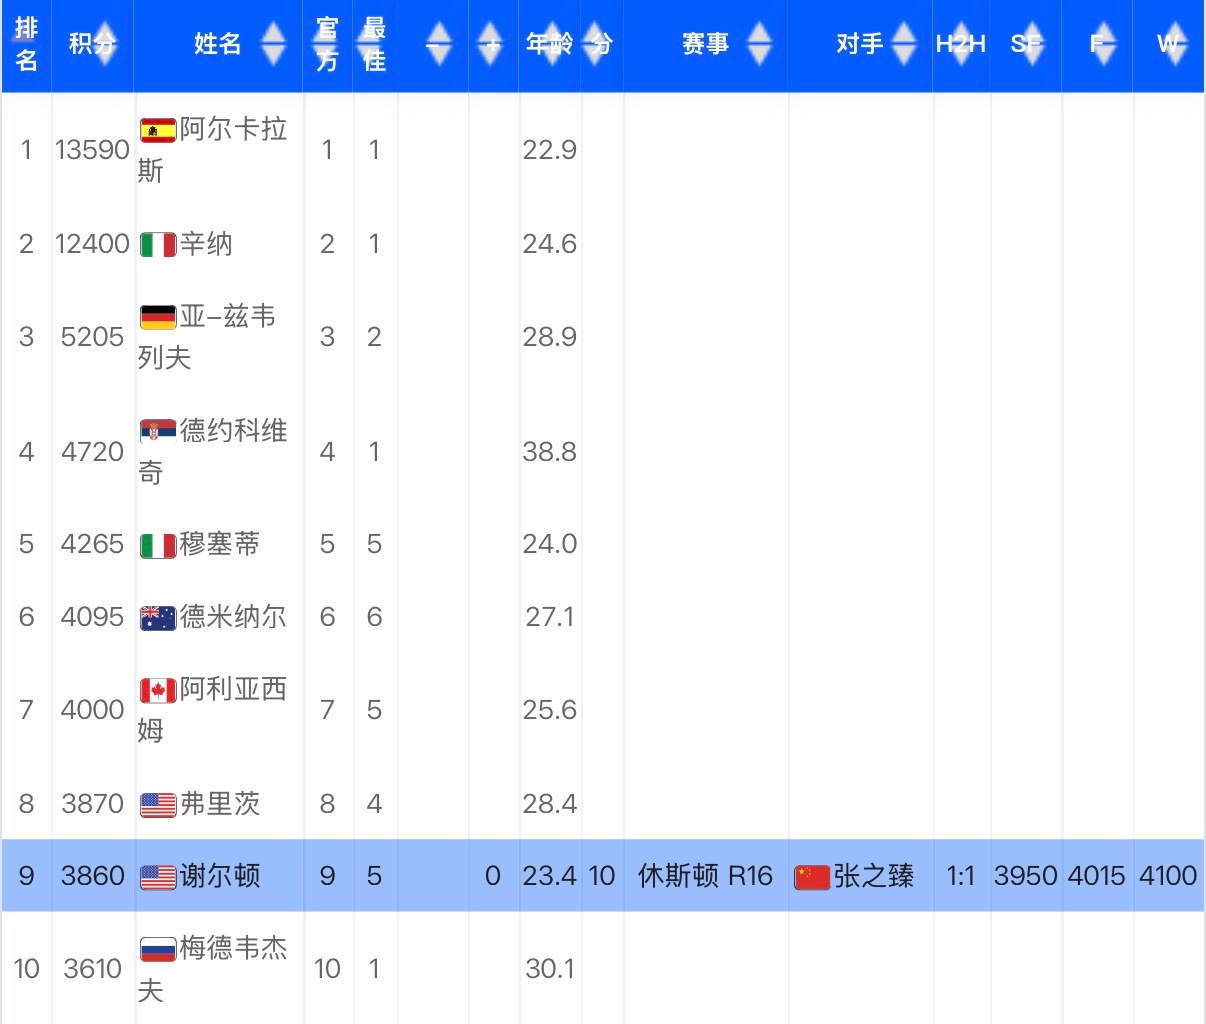Open player 德米纳尔 profile
Screen dimensions: 1206x1024
pyautogui.click(x=233, y=617)
